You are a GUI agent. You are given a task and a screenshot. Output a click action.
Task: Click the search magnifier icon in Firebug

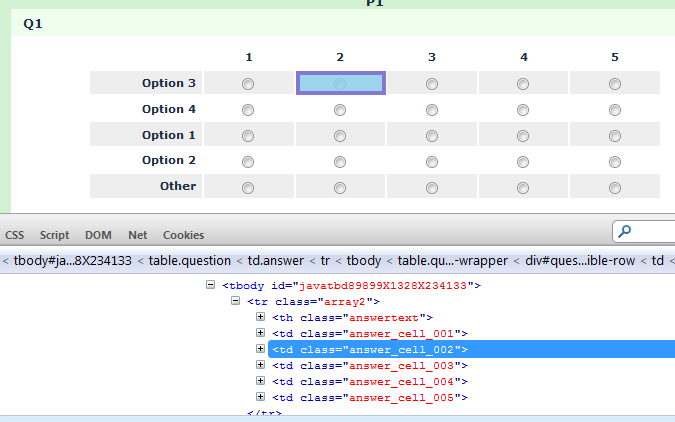pos(625,232)
